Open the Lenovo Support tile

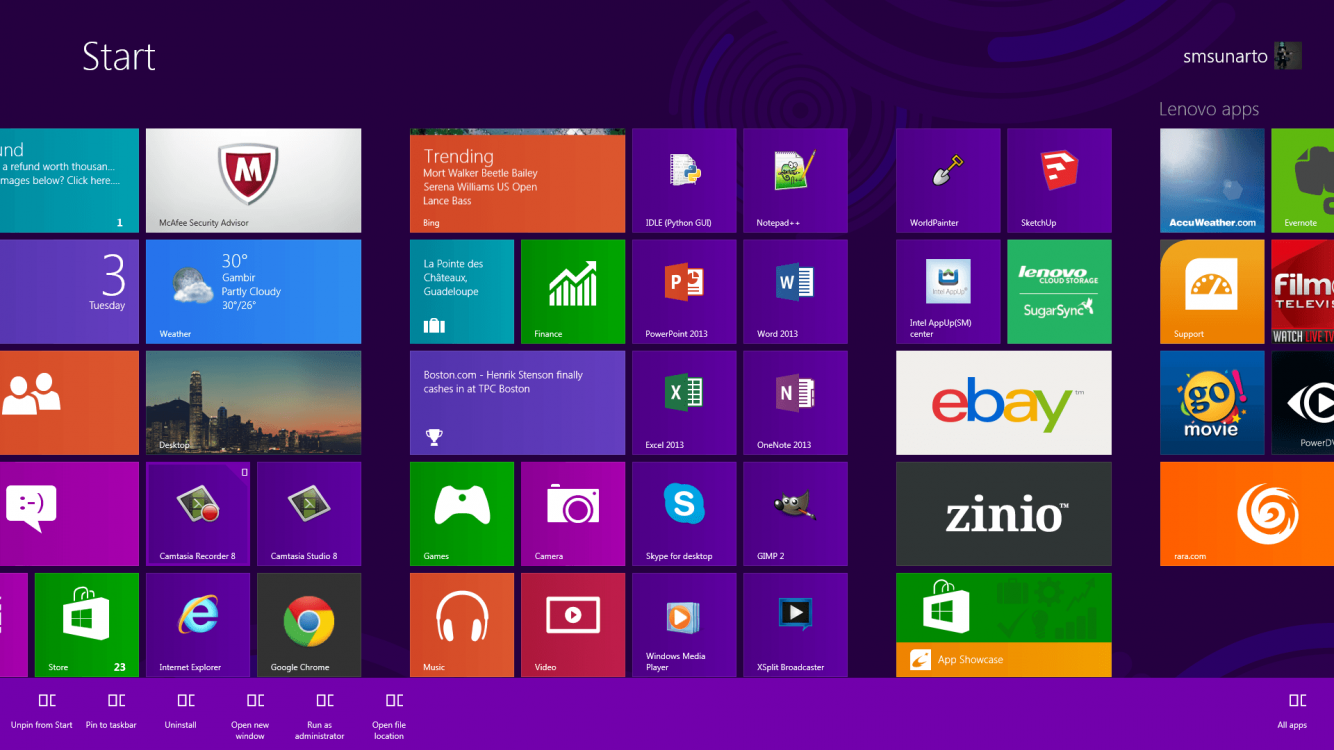1212,292
